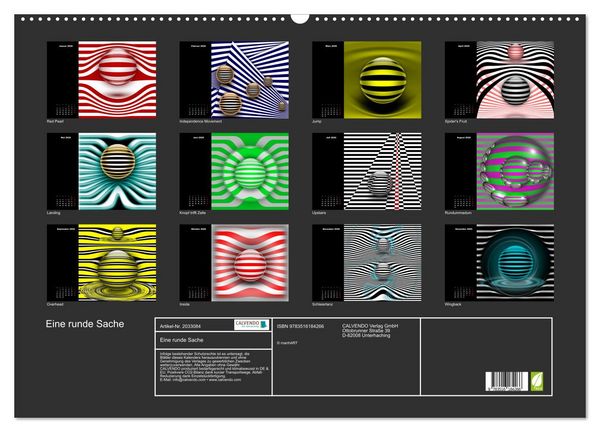Open the blue striped Independence Movement image

click(250, 80)
